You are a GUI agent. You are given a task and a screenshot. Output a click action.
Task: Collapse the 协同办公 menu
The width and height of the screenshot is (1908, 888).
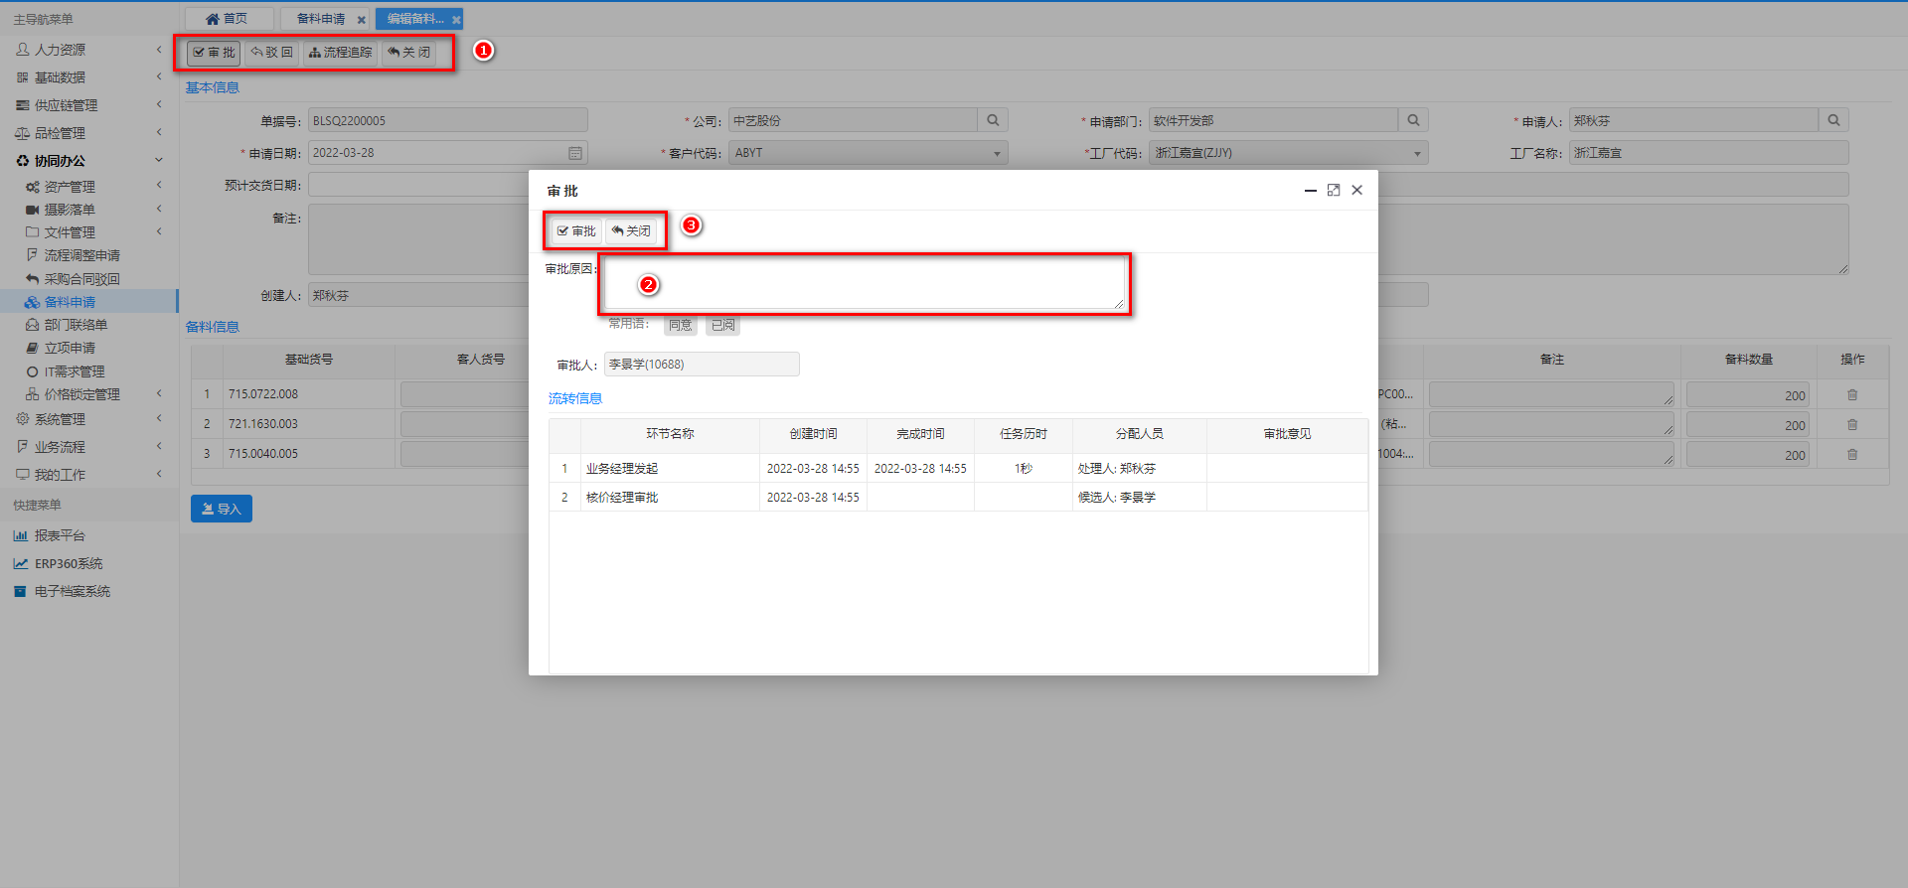click(x=89, y=160)
